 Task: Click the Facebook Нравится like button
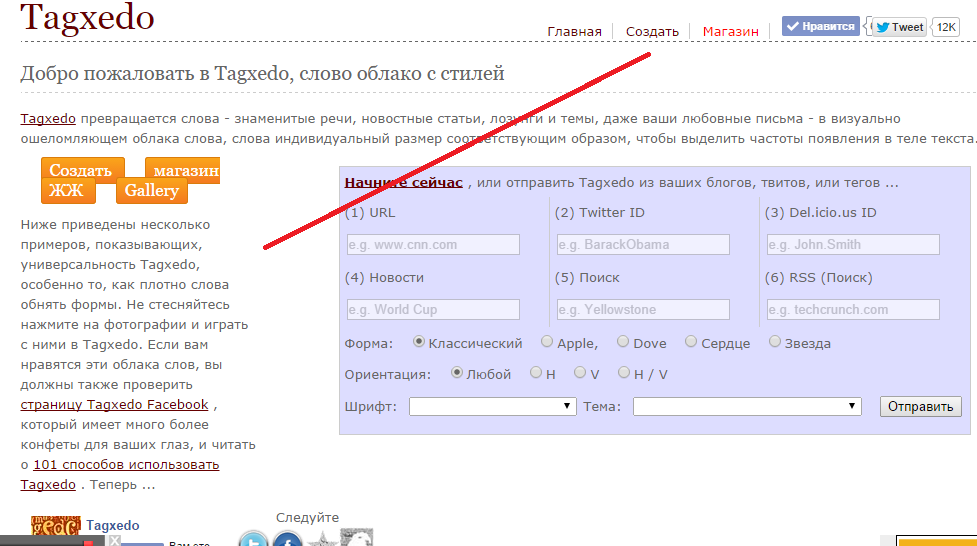tap(821, 26)
